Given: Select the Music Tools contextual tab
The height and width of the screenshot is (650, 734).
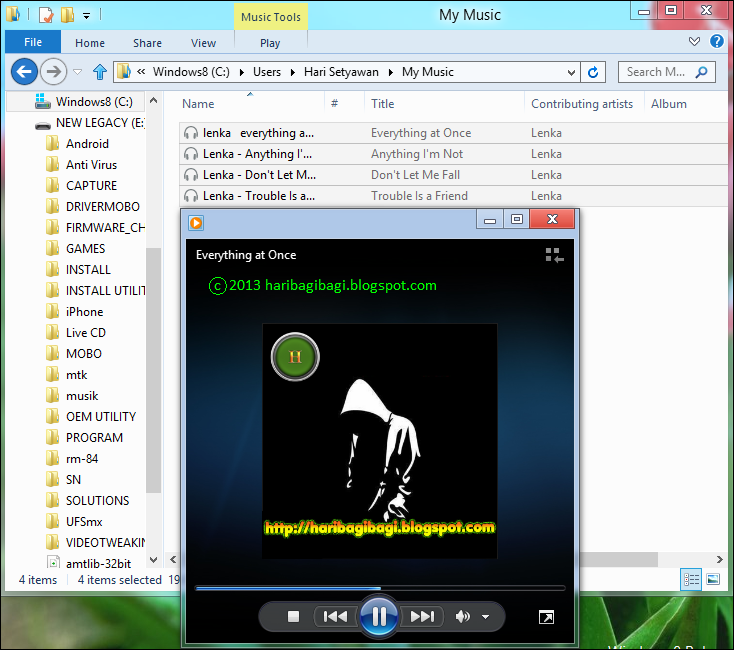Looking at the screenshot, I should coord(271,17).
